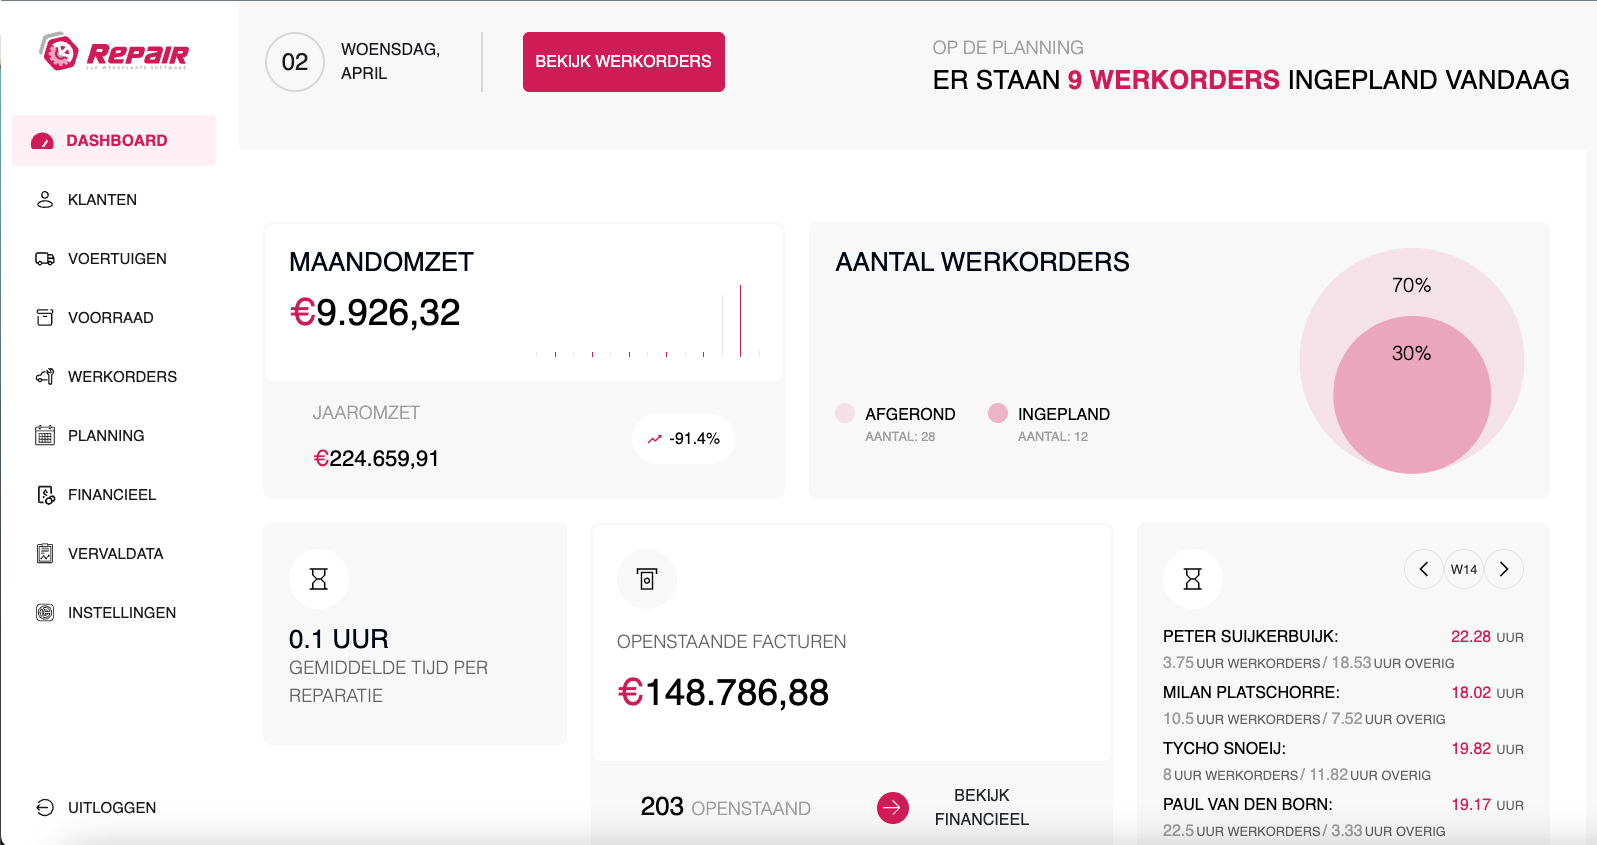Go to previous week with left chevron
The image size is (1597, 845).
pyautogui.click(x=1423, y=569)
